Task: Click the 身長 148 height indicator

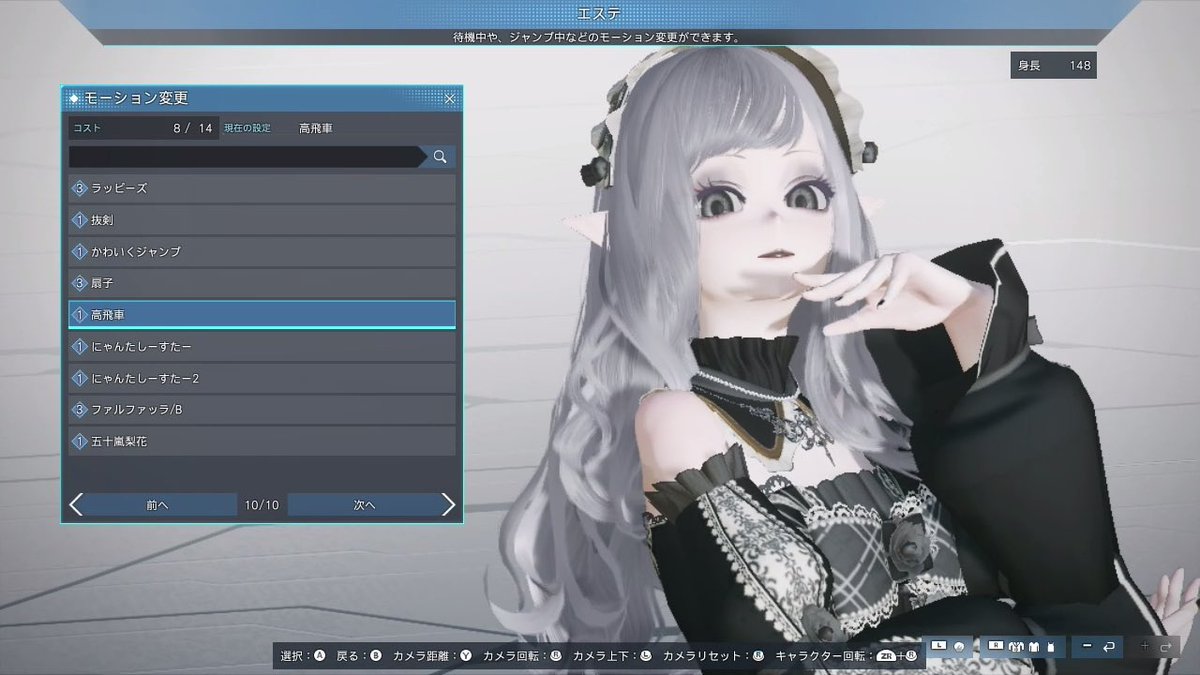Action: [1053, 65]
